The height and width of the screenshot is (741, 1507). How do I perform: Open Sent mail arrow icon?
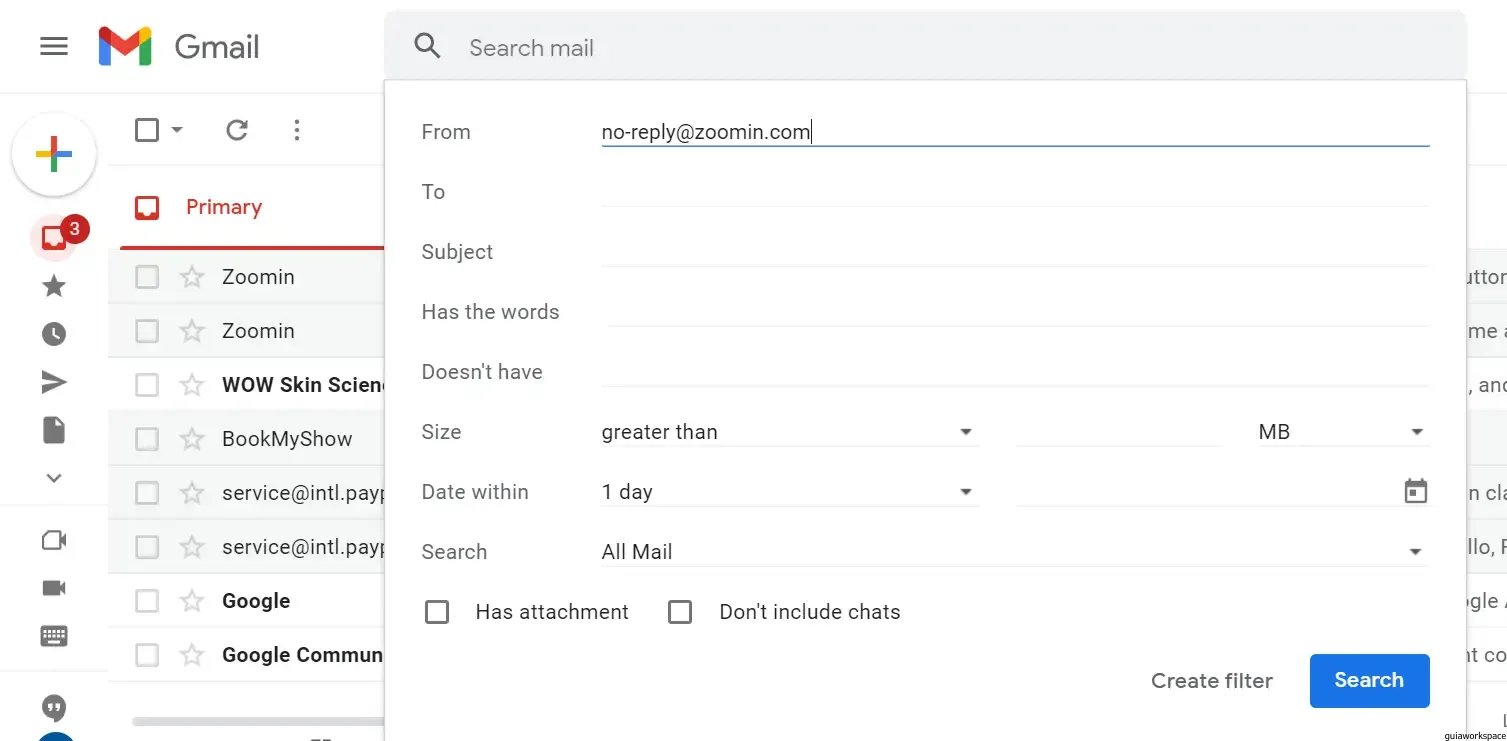54,382
